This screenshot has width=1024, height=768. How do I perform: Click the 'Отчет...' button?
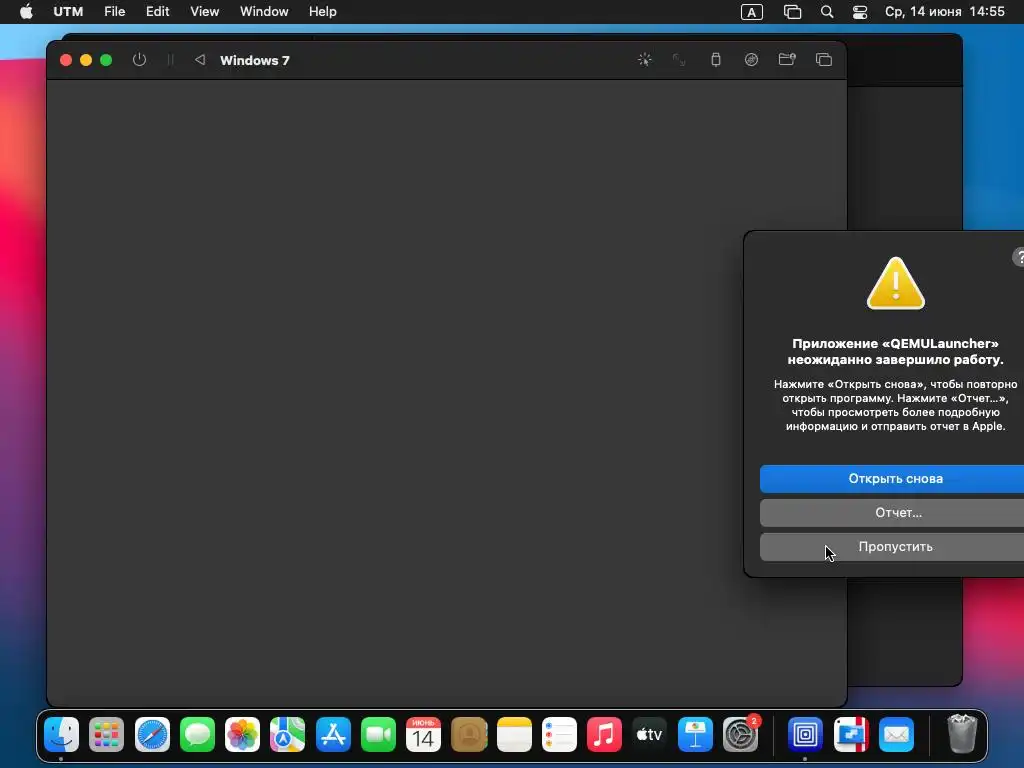click(x=892, y=513)
